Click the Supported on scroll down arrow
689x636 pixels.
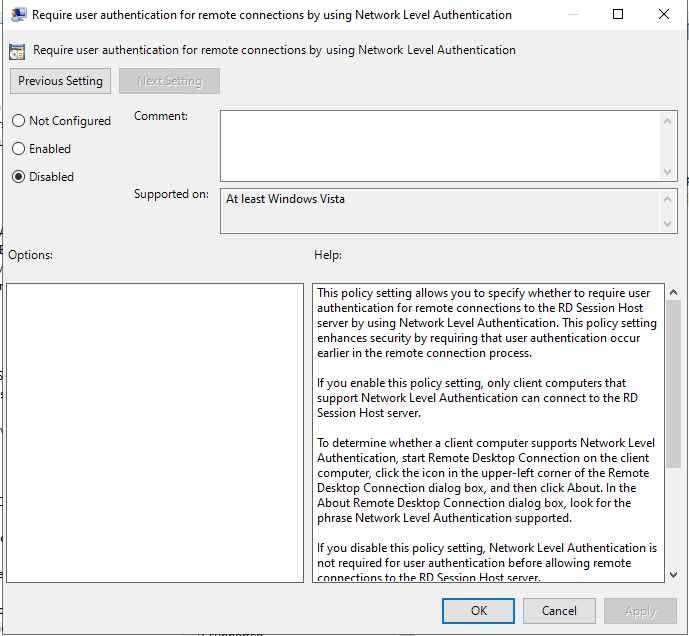669,224
